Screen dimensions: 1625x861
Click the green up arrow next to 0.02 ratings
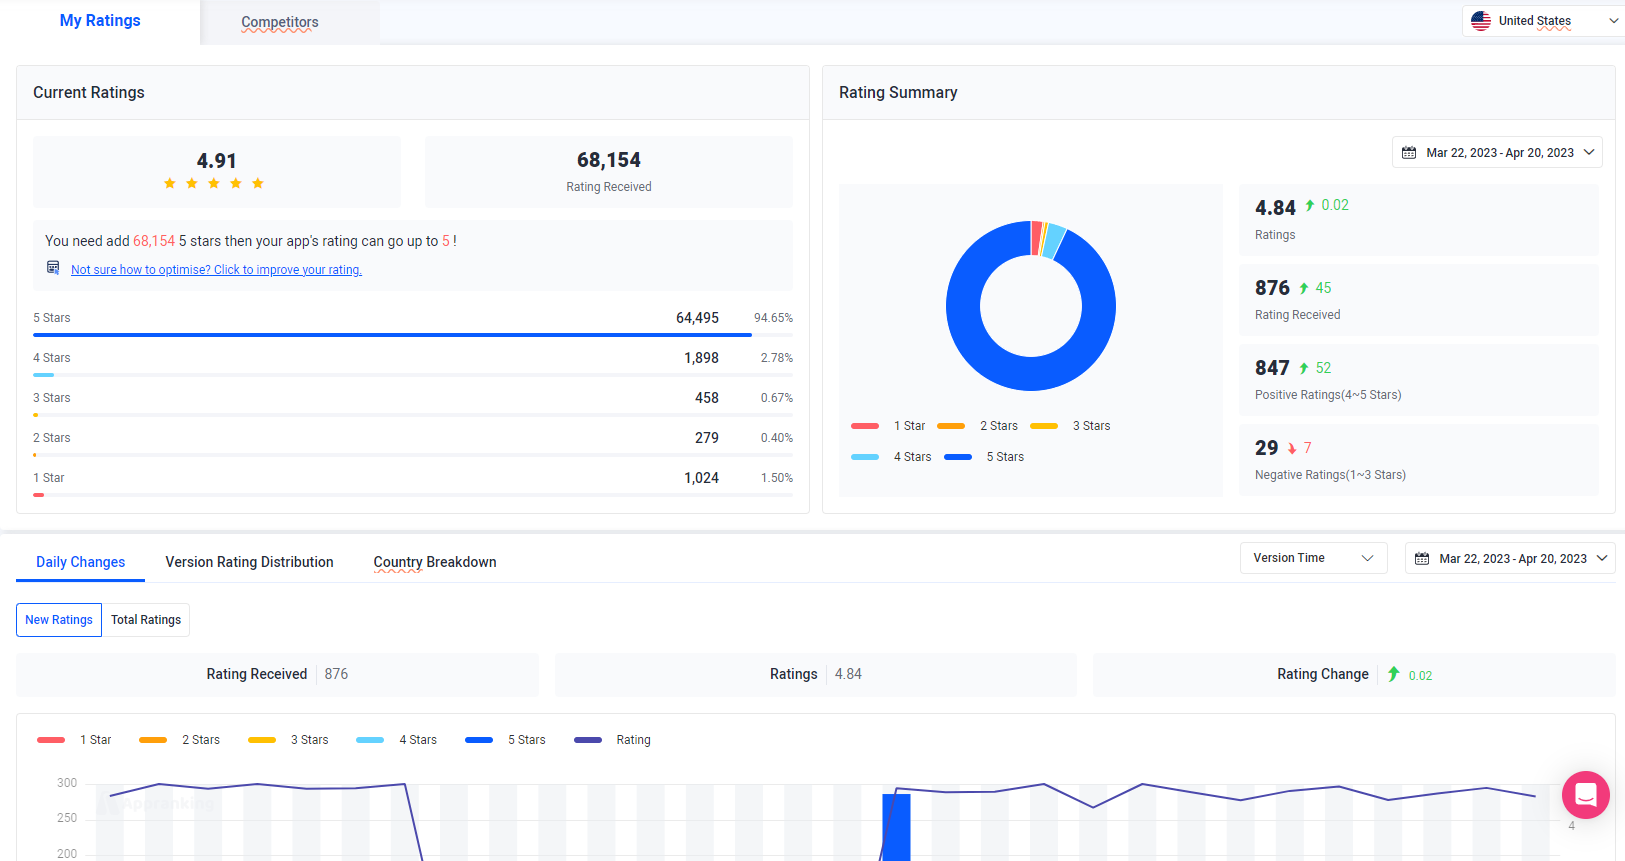pyautogui.click(x=1310, y=205)
